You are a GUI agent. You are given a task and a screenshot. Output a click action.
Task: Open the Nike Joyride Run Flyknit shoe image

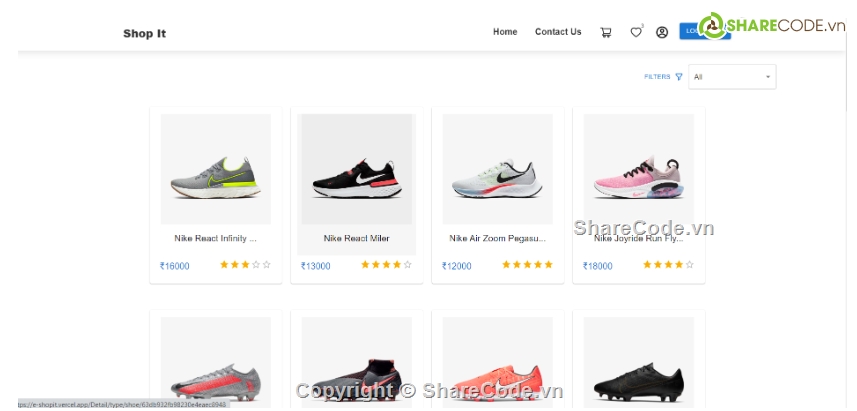639,169
